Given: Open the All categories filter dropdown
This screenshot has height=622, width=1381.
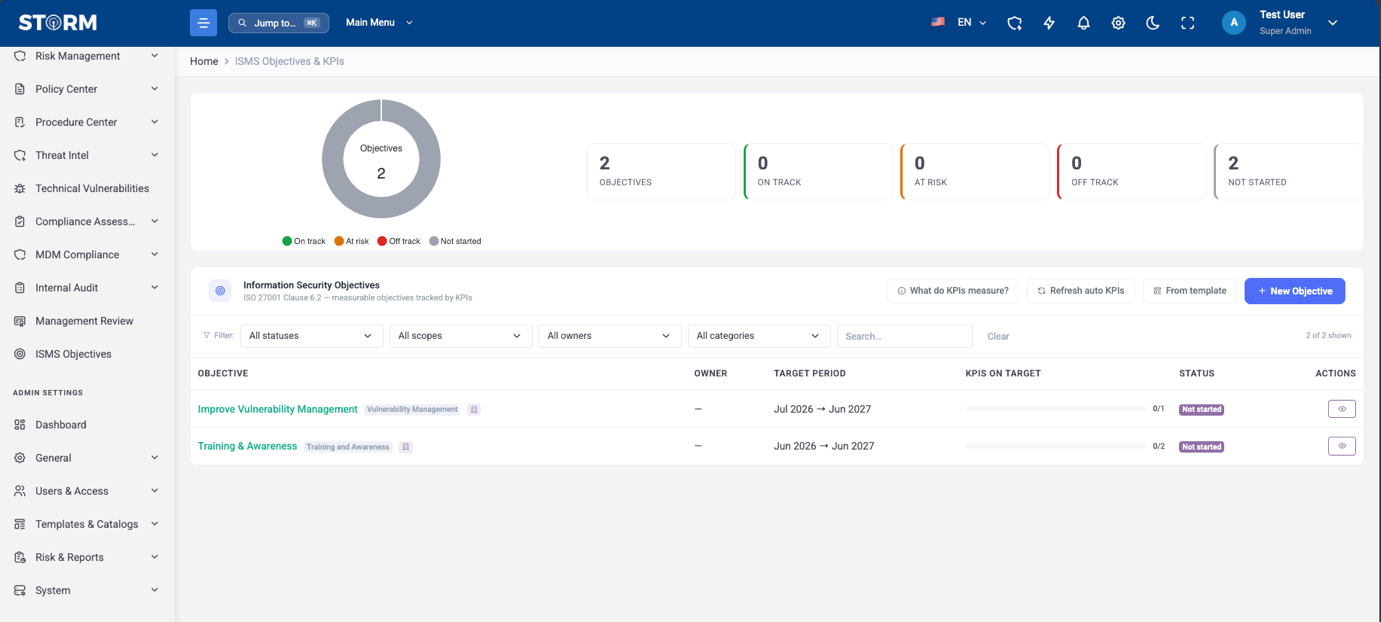Looking at the screenshot, I should 759,336.
